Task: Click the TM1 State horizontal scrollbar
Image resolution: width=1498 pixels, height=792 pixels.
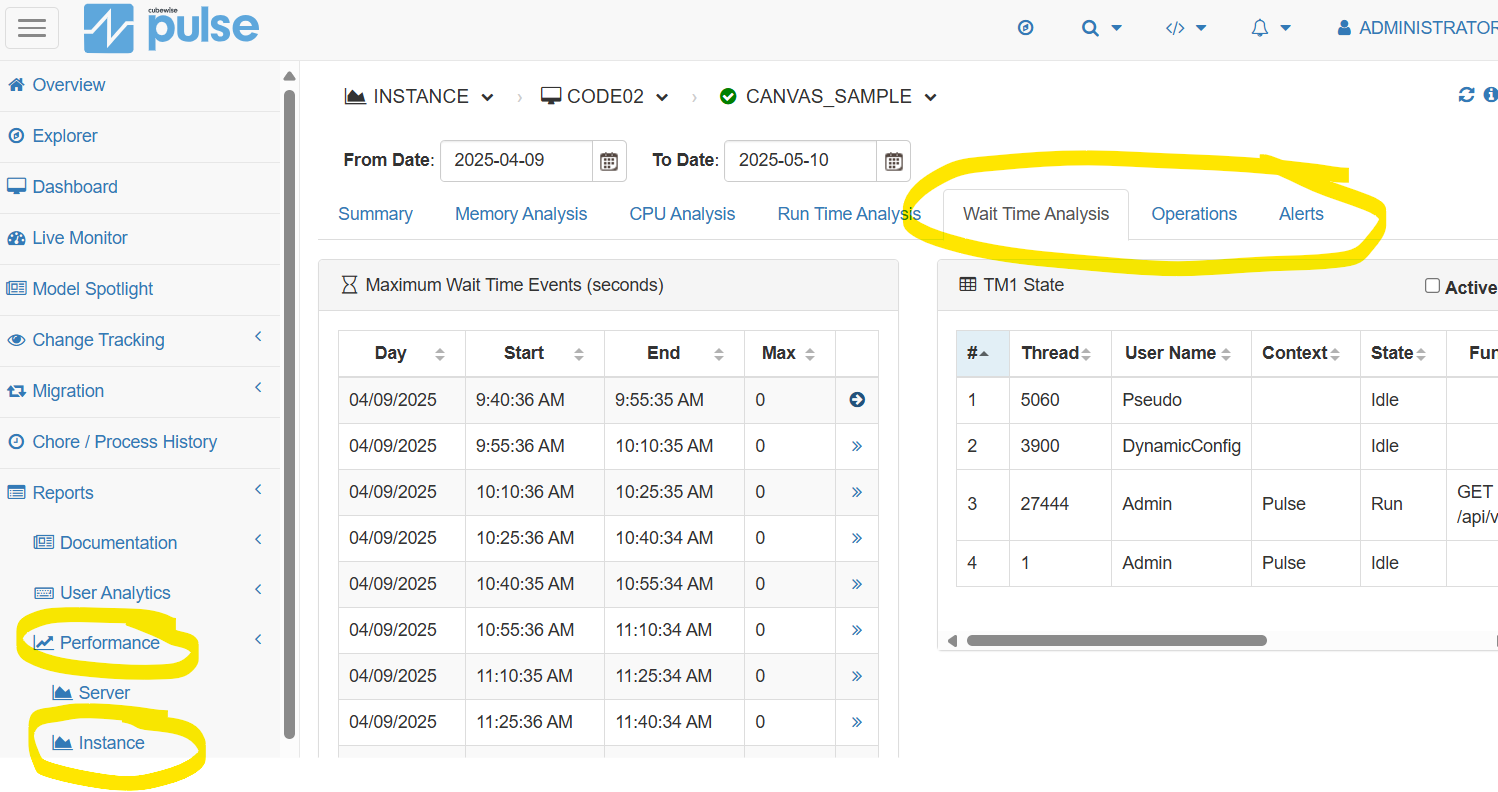Action: pyautogui.click(x=1116, y=640)
